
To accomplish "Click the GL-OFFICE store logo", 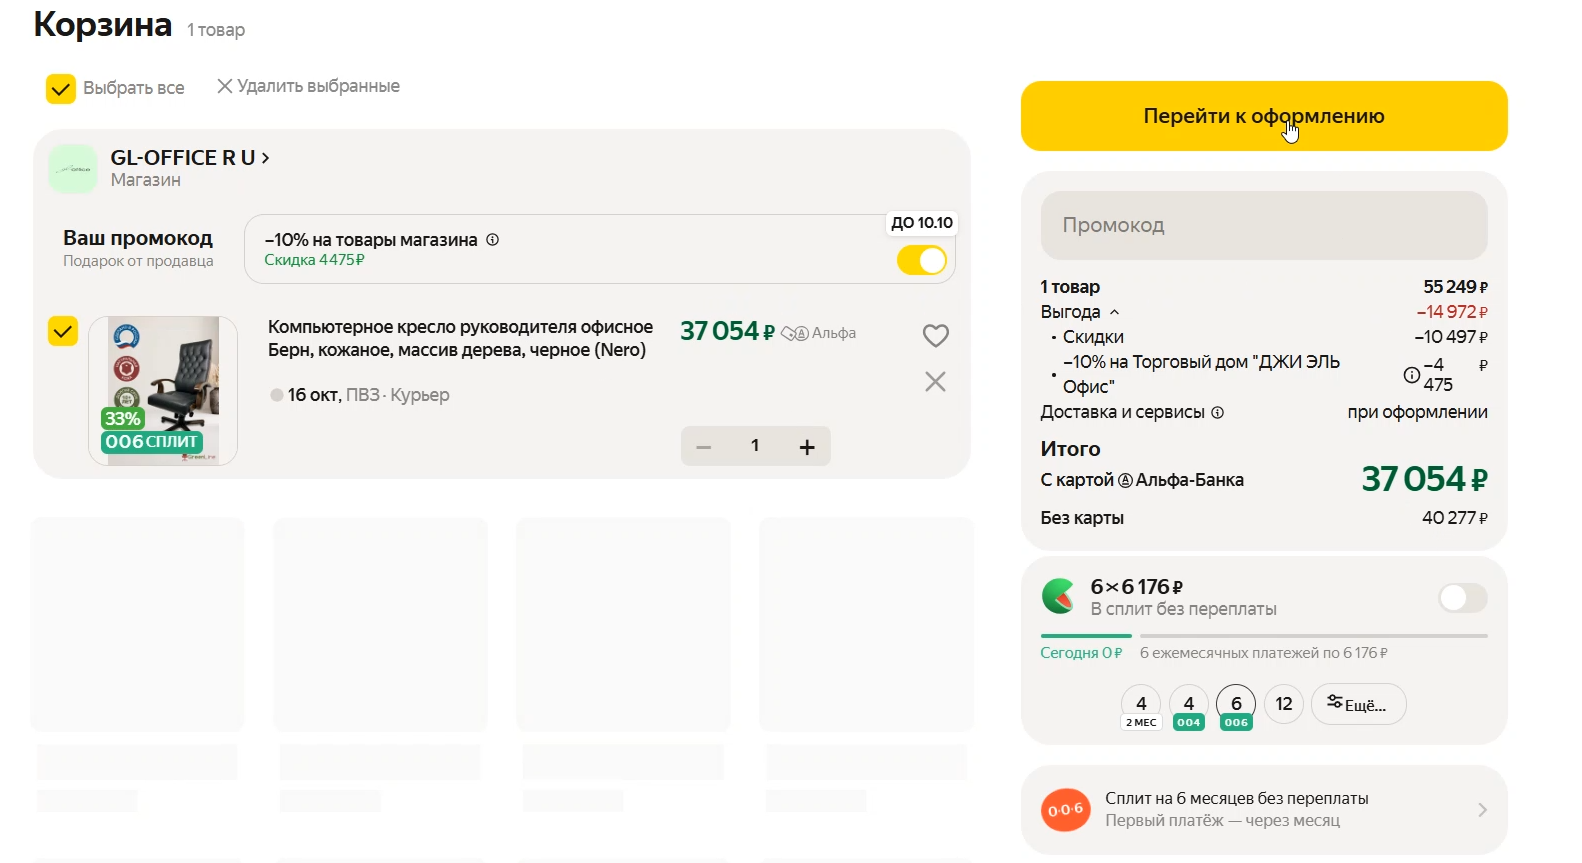I will 73,169.
